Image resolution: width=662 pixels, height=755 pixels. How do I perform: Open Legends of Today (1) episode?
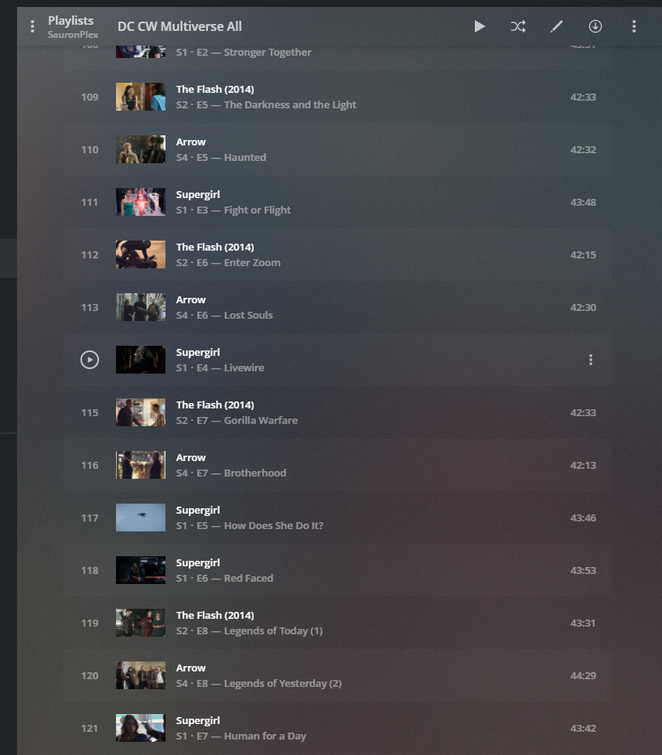273,631
